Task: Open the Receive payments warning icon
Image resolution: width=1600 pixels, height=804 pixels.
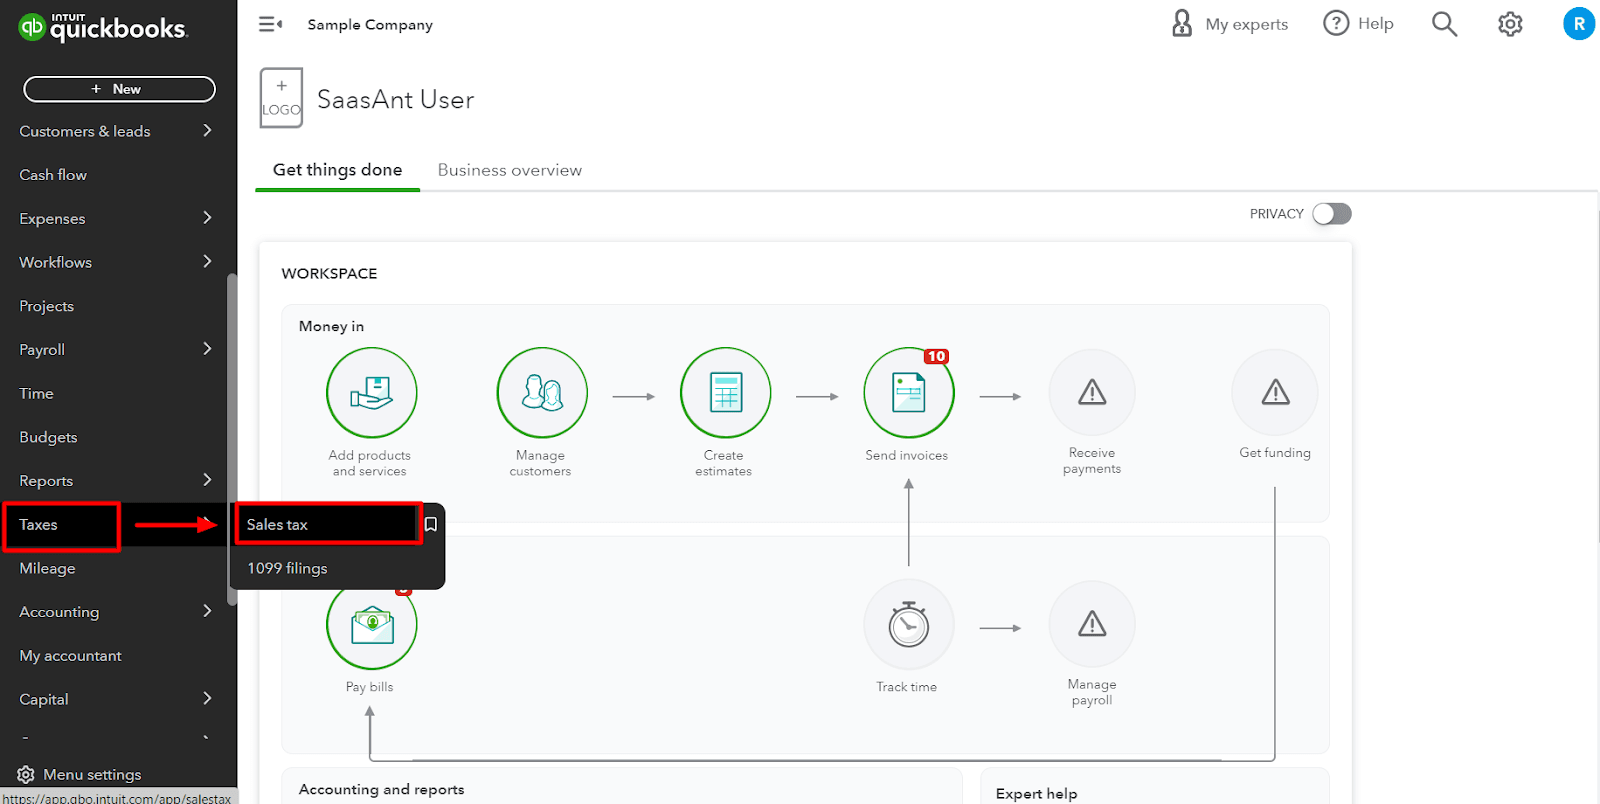Action: pos(1092,392)
